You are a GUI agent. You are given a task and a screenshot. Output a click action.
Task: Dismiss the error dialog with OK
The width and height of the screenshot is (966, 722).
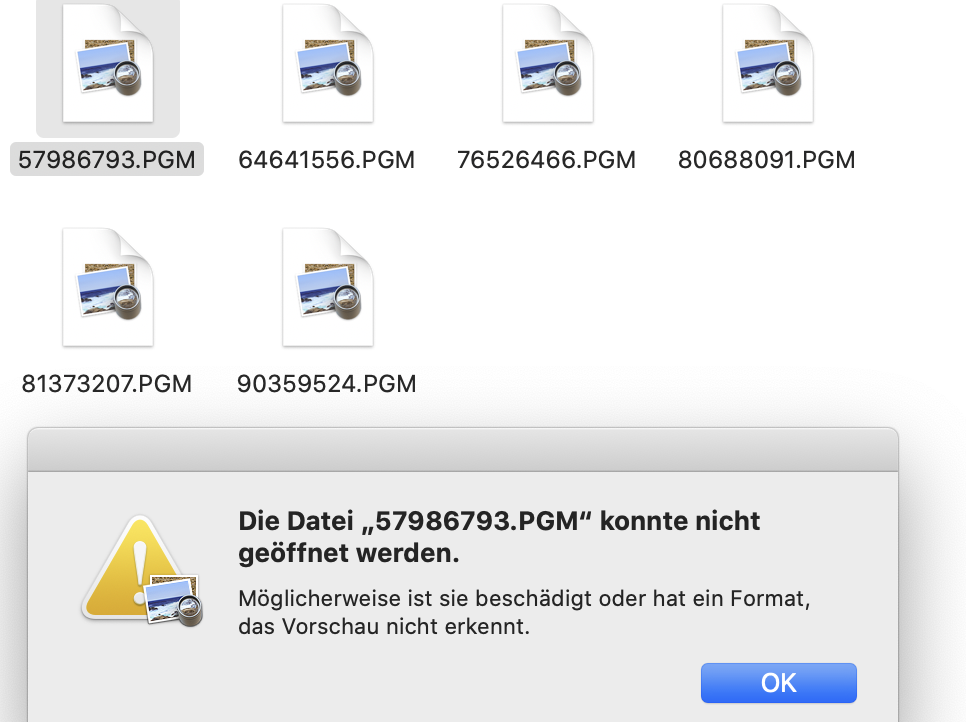[x=778, y=682]
